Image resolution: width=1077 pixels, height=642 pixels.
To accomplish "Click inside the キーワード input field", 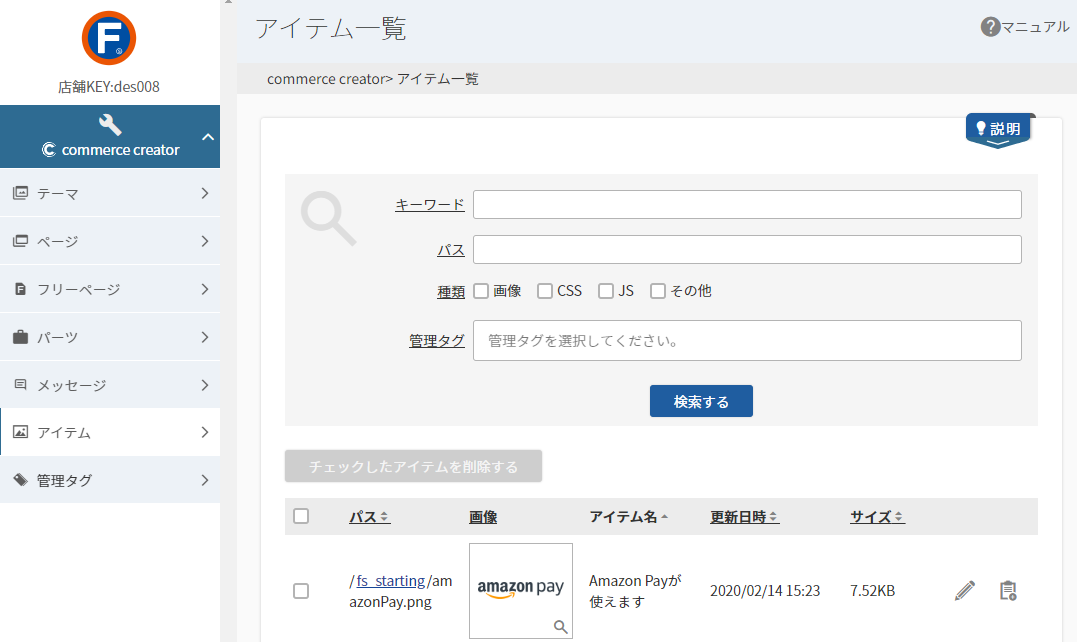I will tap(747, 204).
